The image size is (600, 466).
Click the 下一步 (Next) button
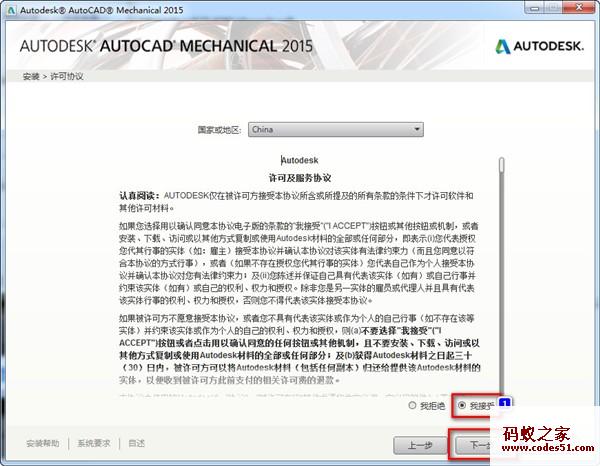coord(473,445)
